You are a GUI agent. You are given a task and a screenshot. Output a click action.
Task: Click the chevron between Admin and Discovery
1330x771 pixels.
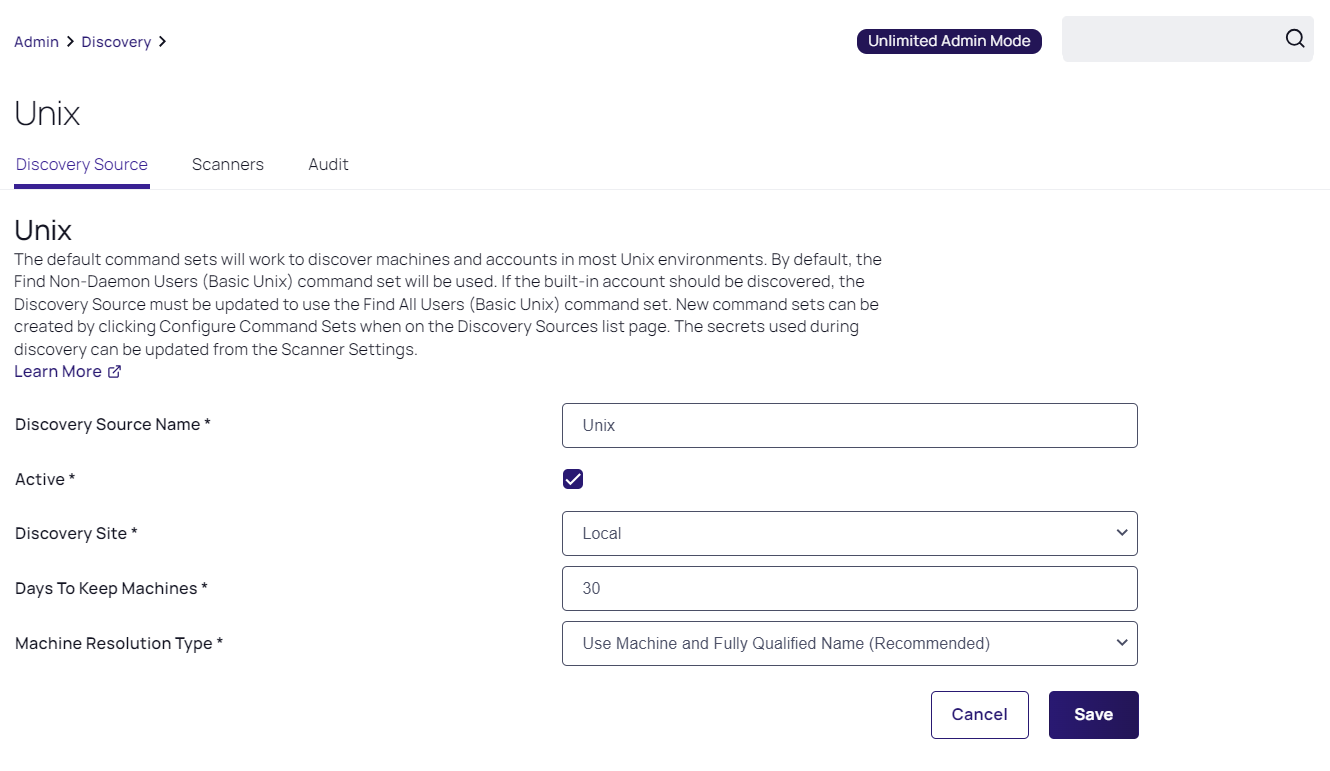click(x=70, y=42)
